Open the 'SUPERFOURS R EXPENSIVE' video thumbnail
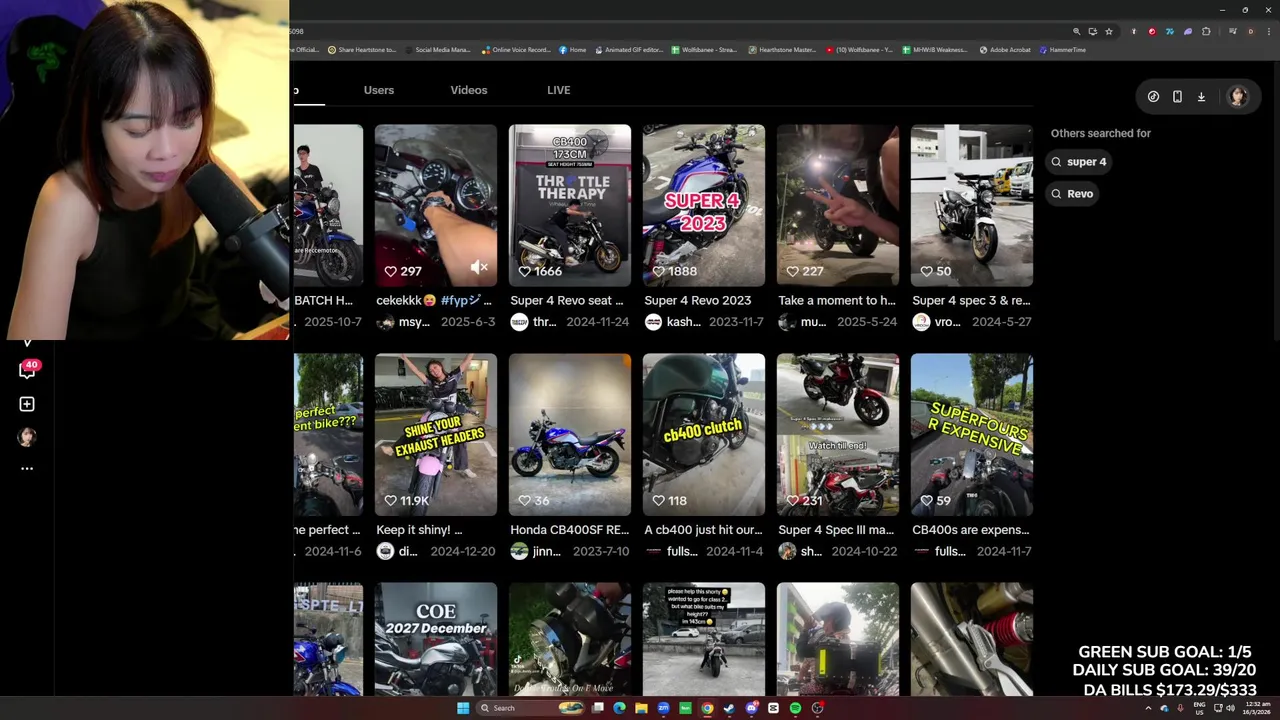The height and width of the screenshot is (720, 1280). 972,434
